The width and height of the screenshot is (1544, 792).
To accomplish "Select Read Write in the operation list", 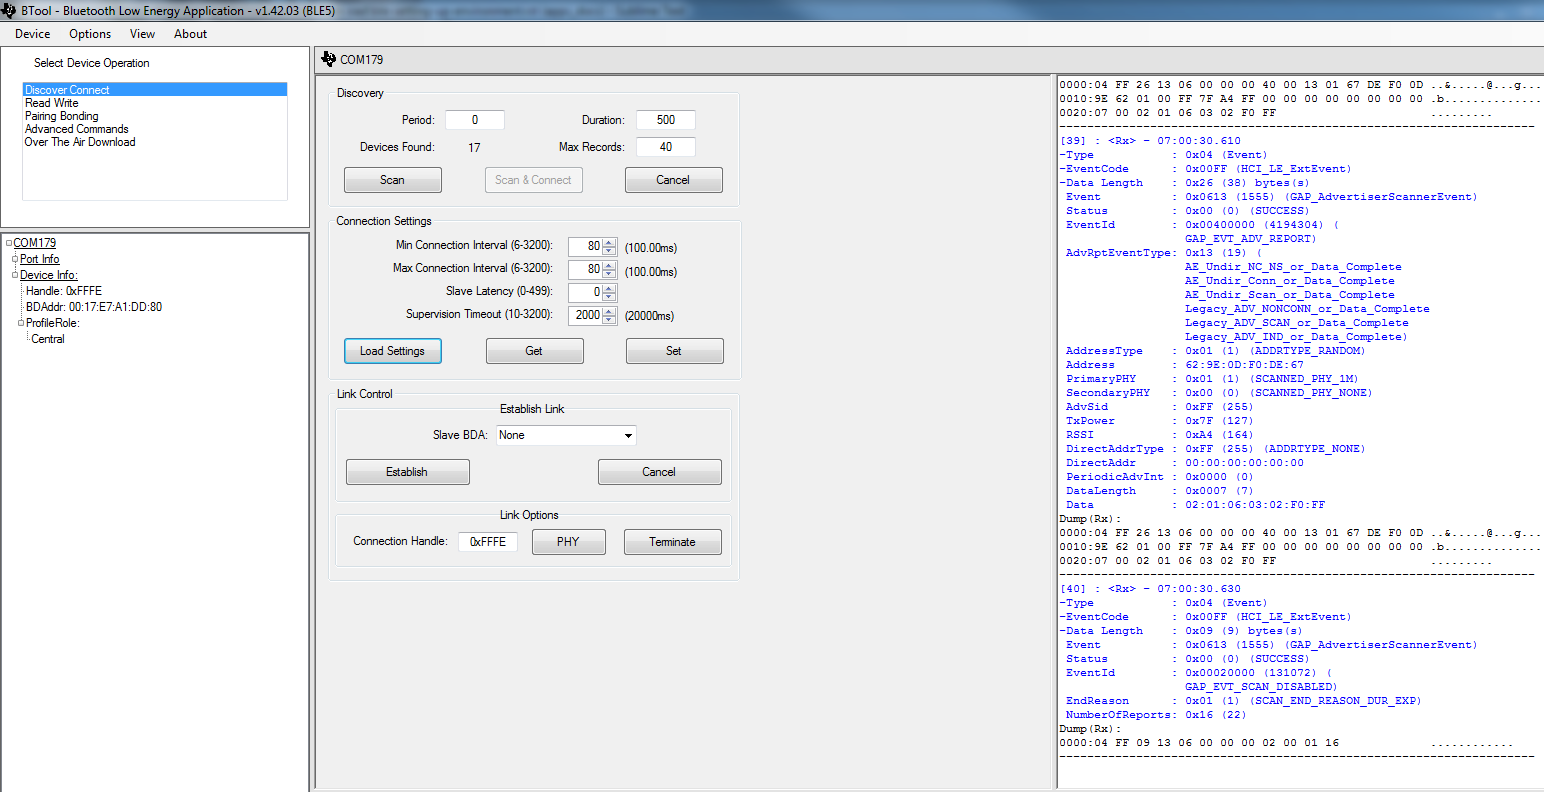I will [x=52, y=102].
